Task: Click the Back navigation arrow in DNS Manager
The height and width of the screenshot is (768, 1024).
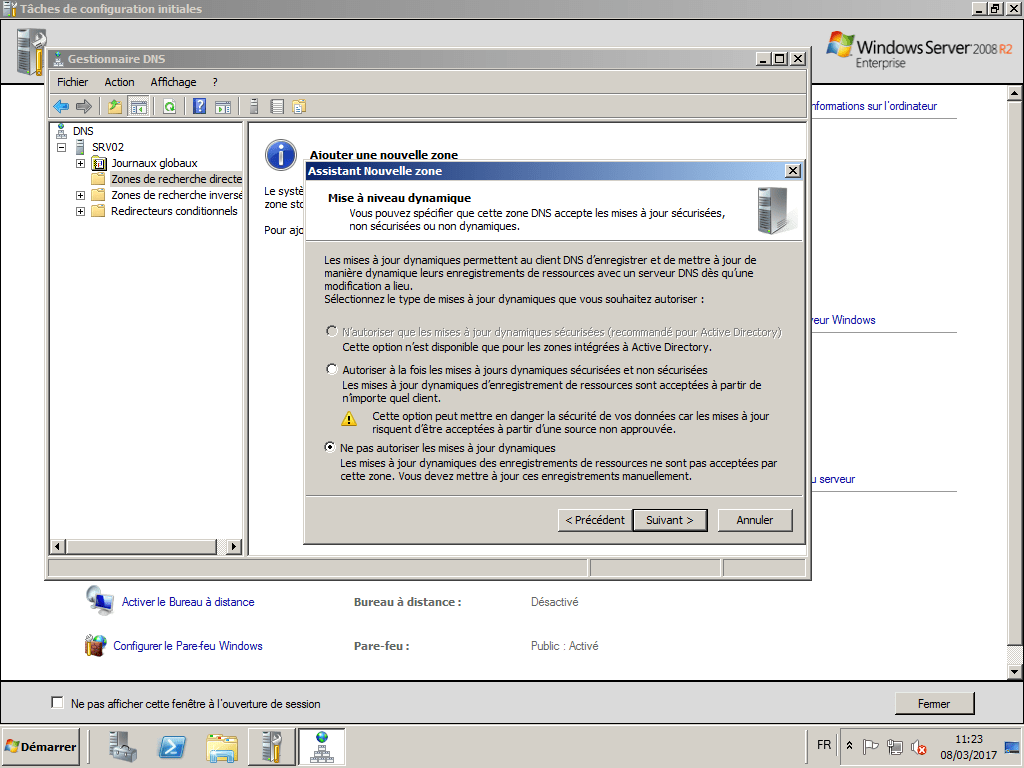Action: (x=61, y=105)
